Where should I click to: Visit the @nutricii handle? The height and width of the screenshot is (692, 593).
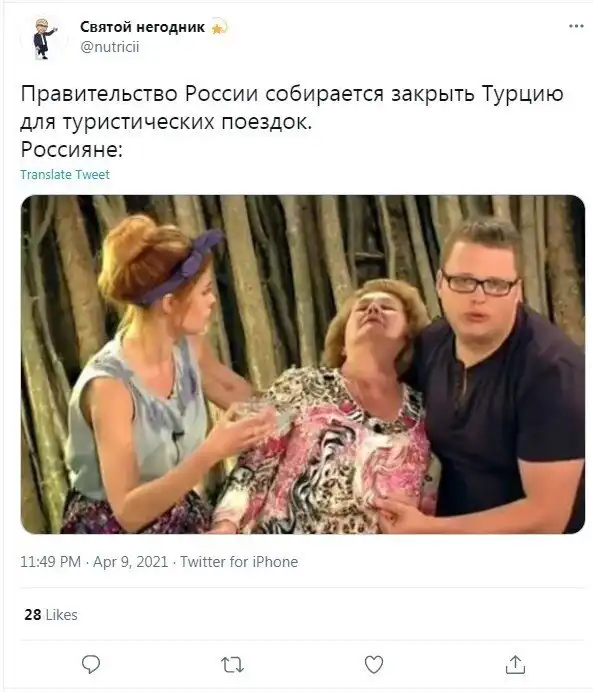click(x=109, y=46)
